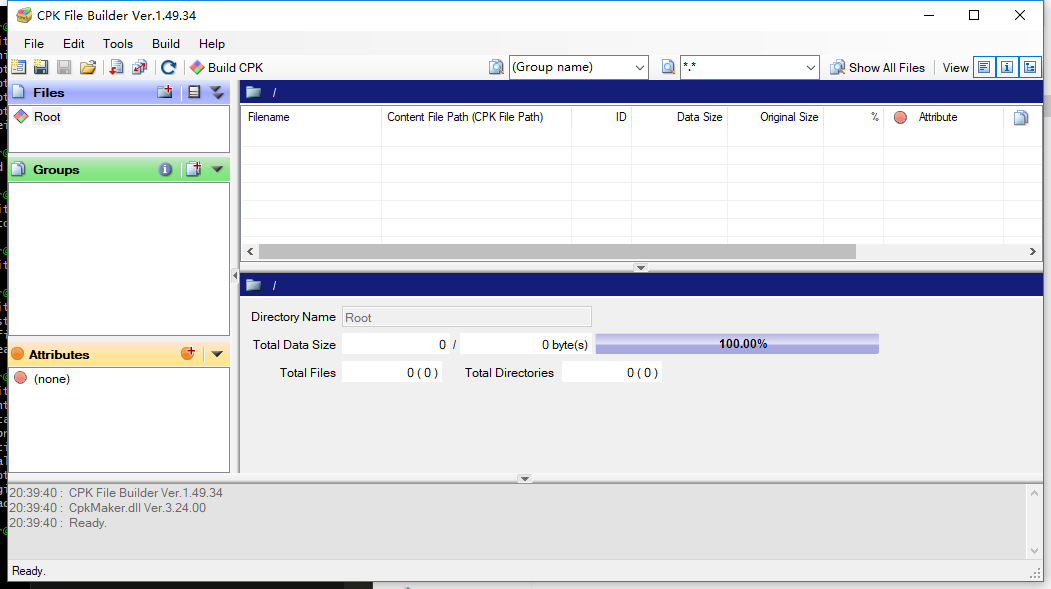Click the Directory Name field showing Root

tap(467, 317)
